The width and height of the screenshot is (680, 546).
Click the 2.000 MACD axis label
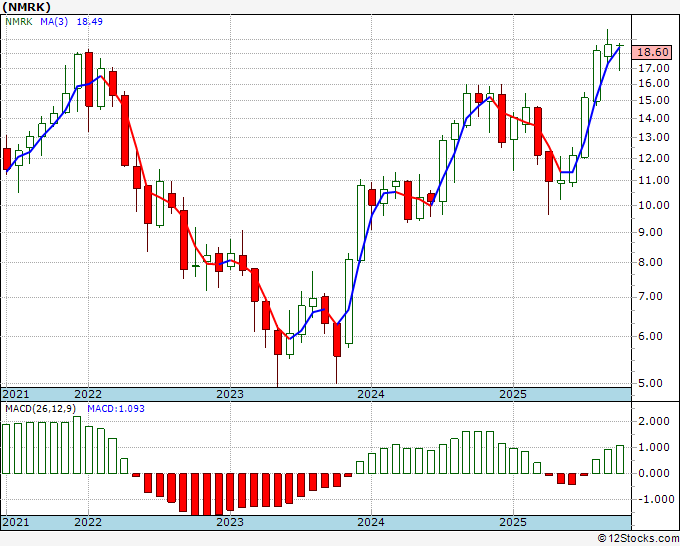click(x=654, y=422)
